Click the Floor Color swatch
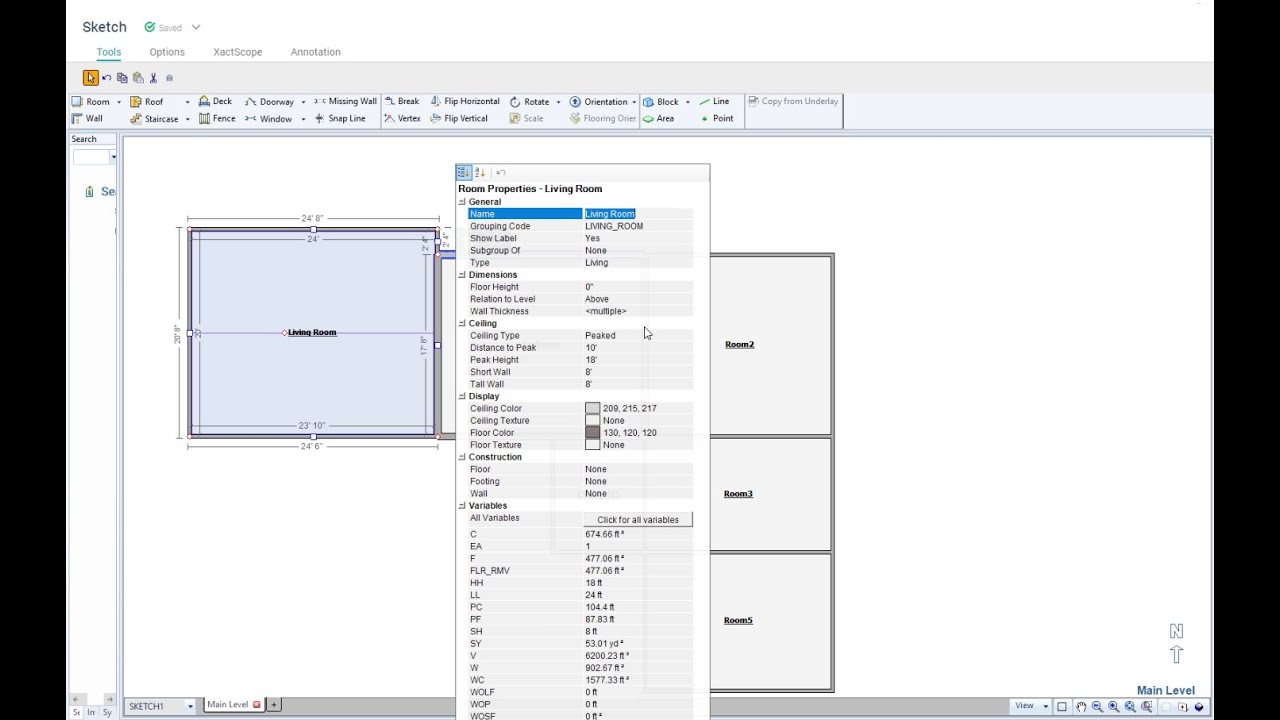 (593, 433)
